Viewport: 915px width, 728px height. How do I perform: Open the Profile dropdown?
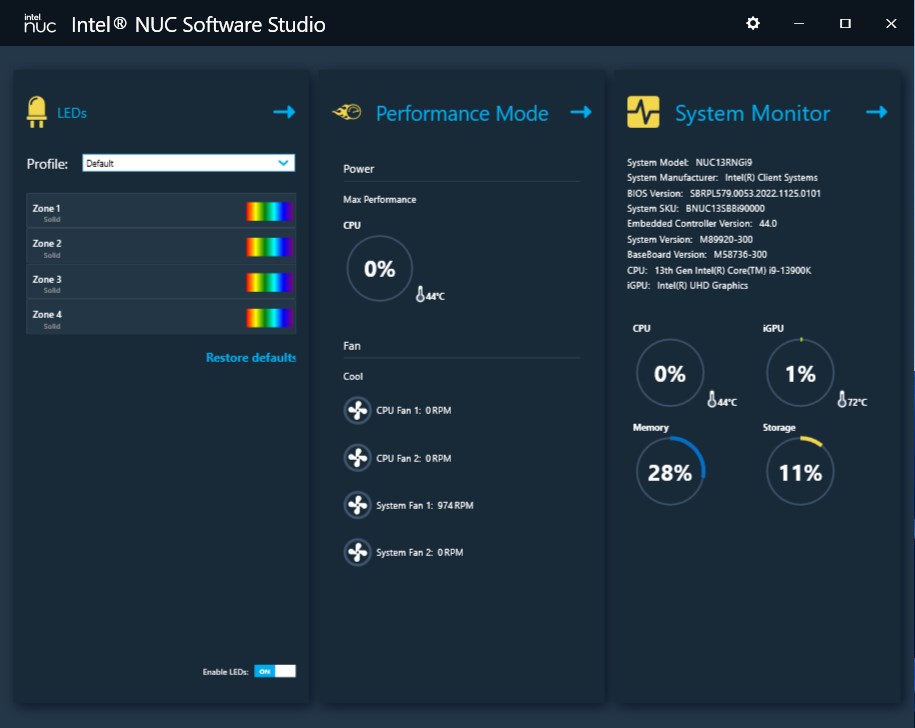click(188, 163)
